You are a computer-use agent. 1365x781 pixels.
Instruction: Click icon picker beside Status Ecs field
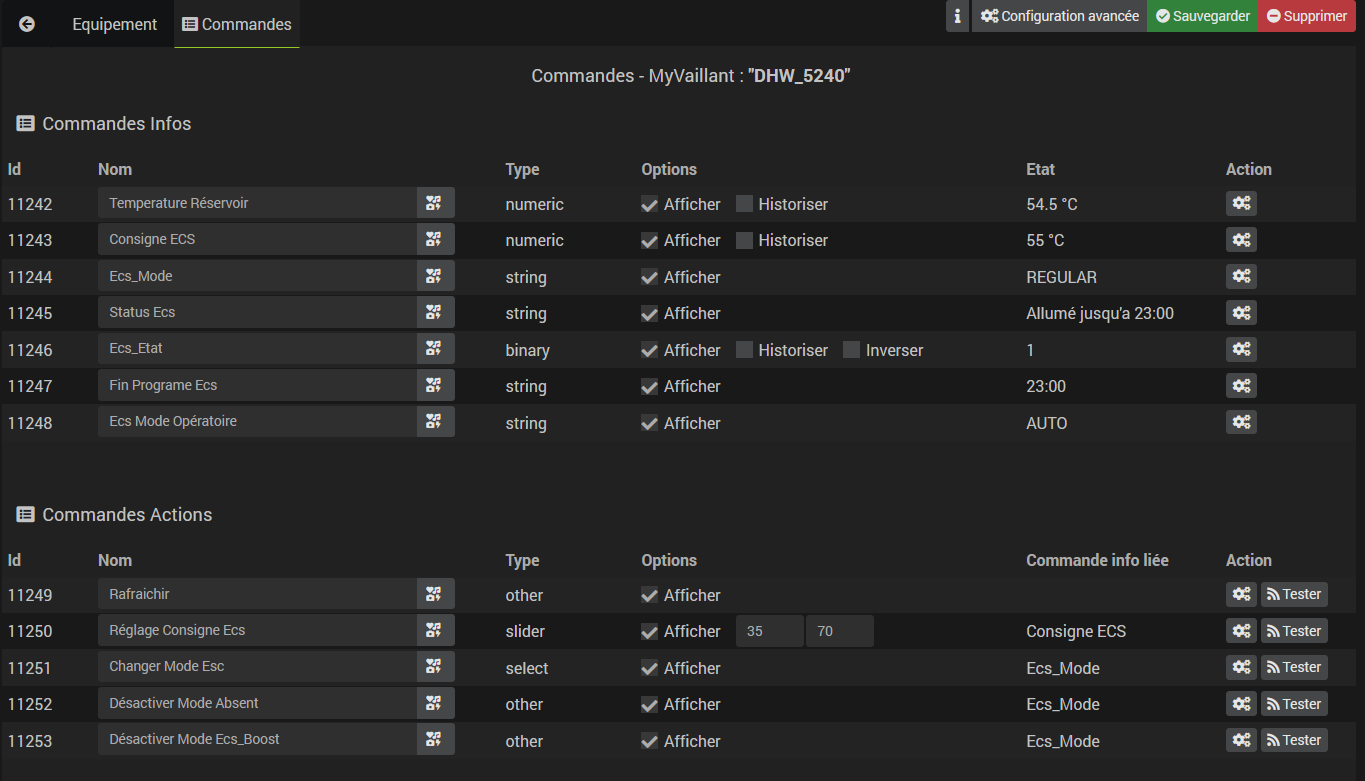click(434, 313)
